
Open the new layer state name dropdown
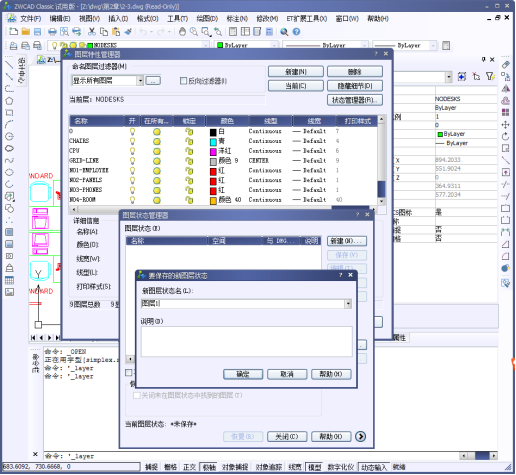pos(348,303)
